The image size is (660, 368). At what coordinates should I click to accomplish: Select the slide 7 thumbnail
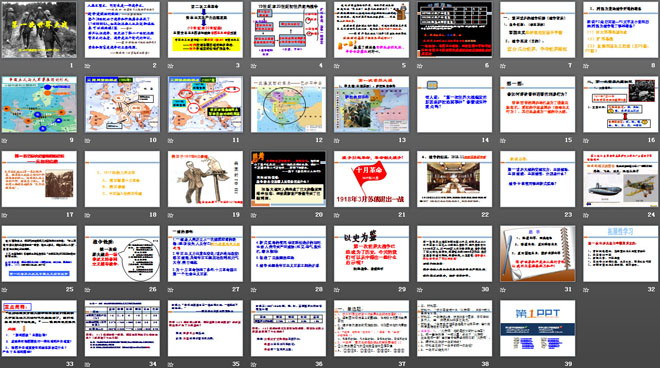click(538, 30)
